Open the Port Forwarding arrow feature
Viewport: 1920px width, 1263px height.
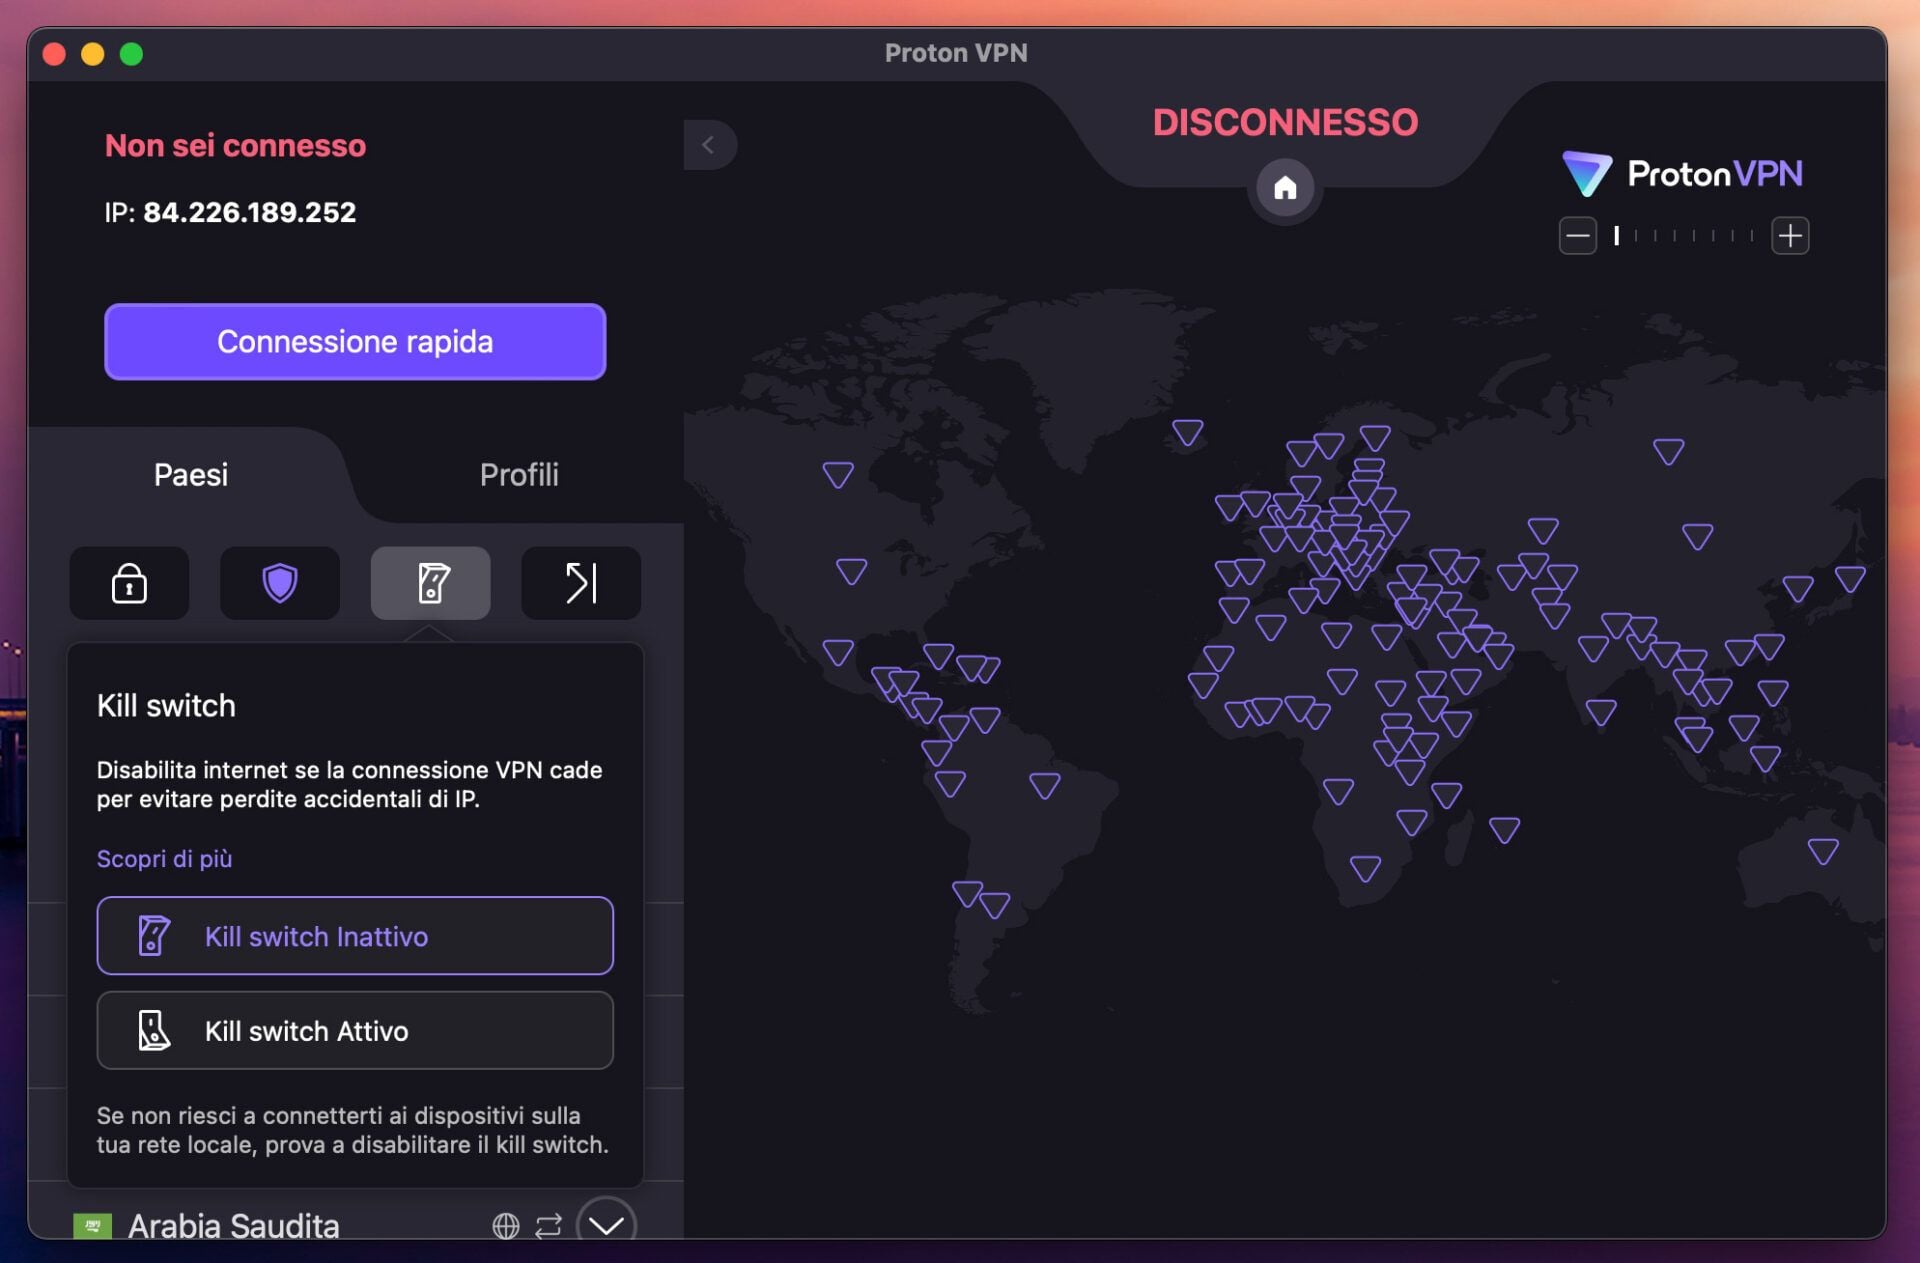581,583
